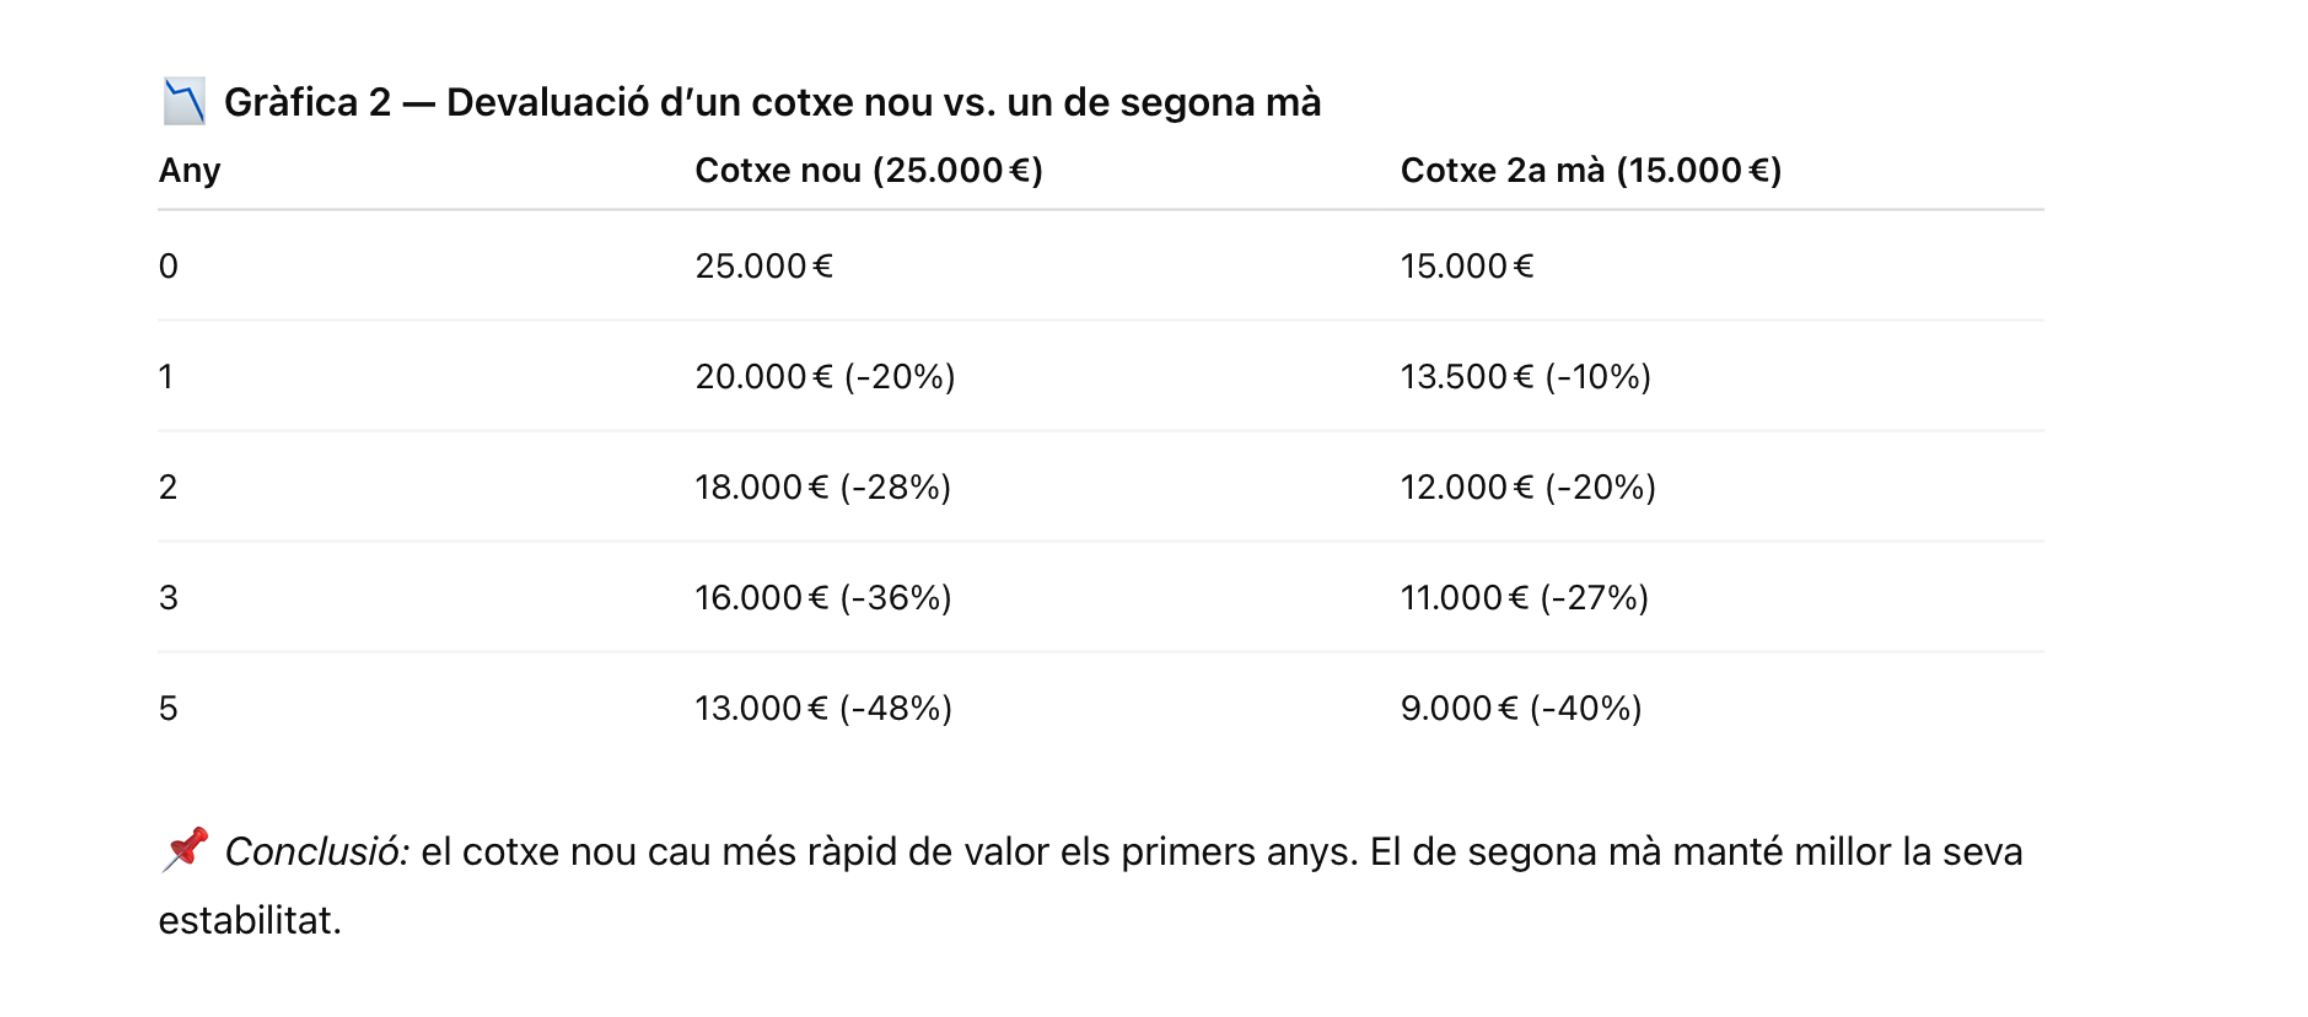The image size is (2308, 1017).
Task: Click the '18.000 € (-28%)' cell
Action: [x=822, y=487]
